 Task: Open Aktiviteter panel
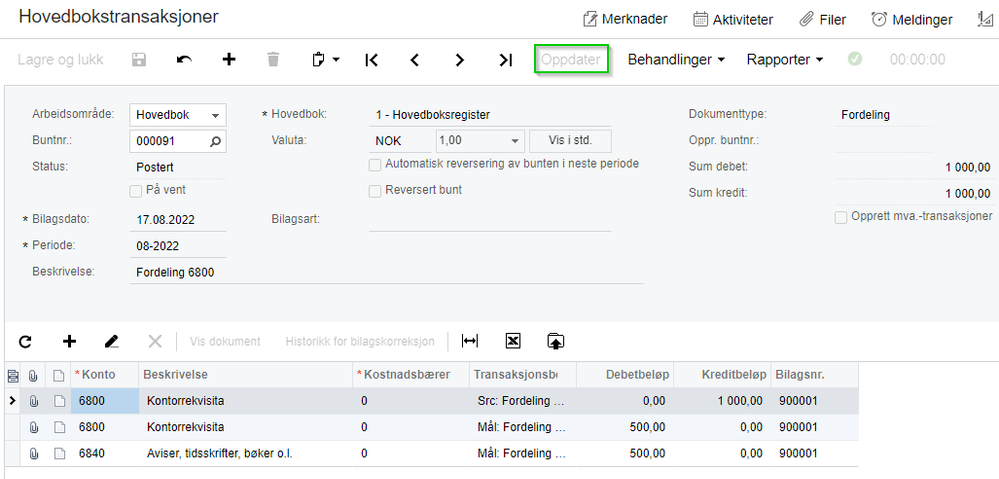tap(733, 19)
